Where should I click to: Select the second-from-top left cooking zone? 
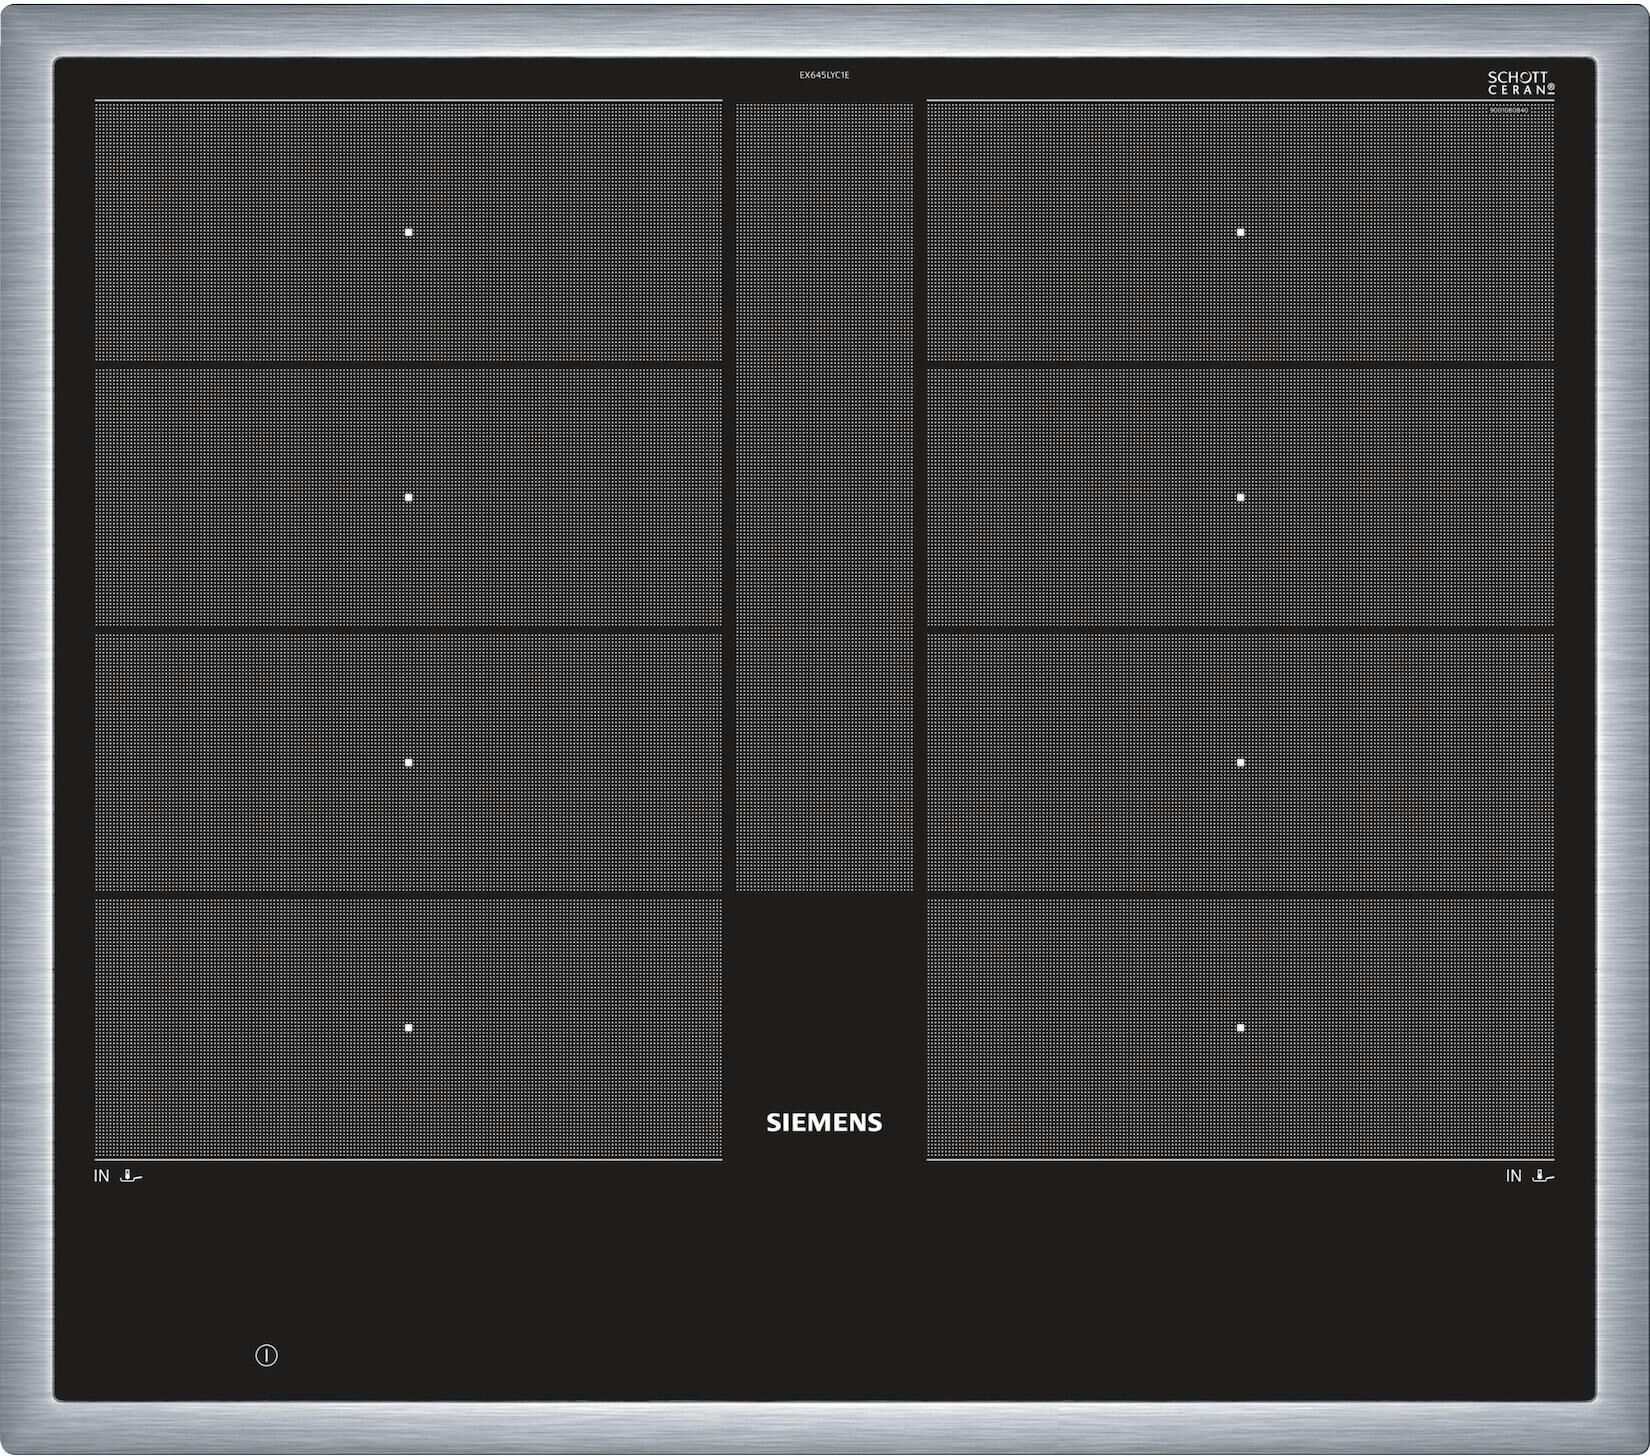pyautogui.click(x=408, y=497)
